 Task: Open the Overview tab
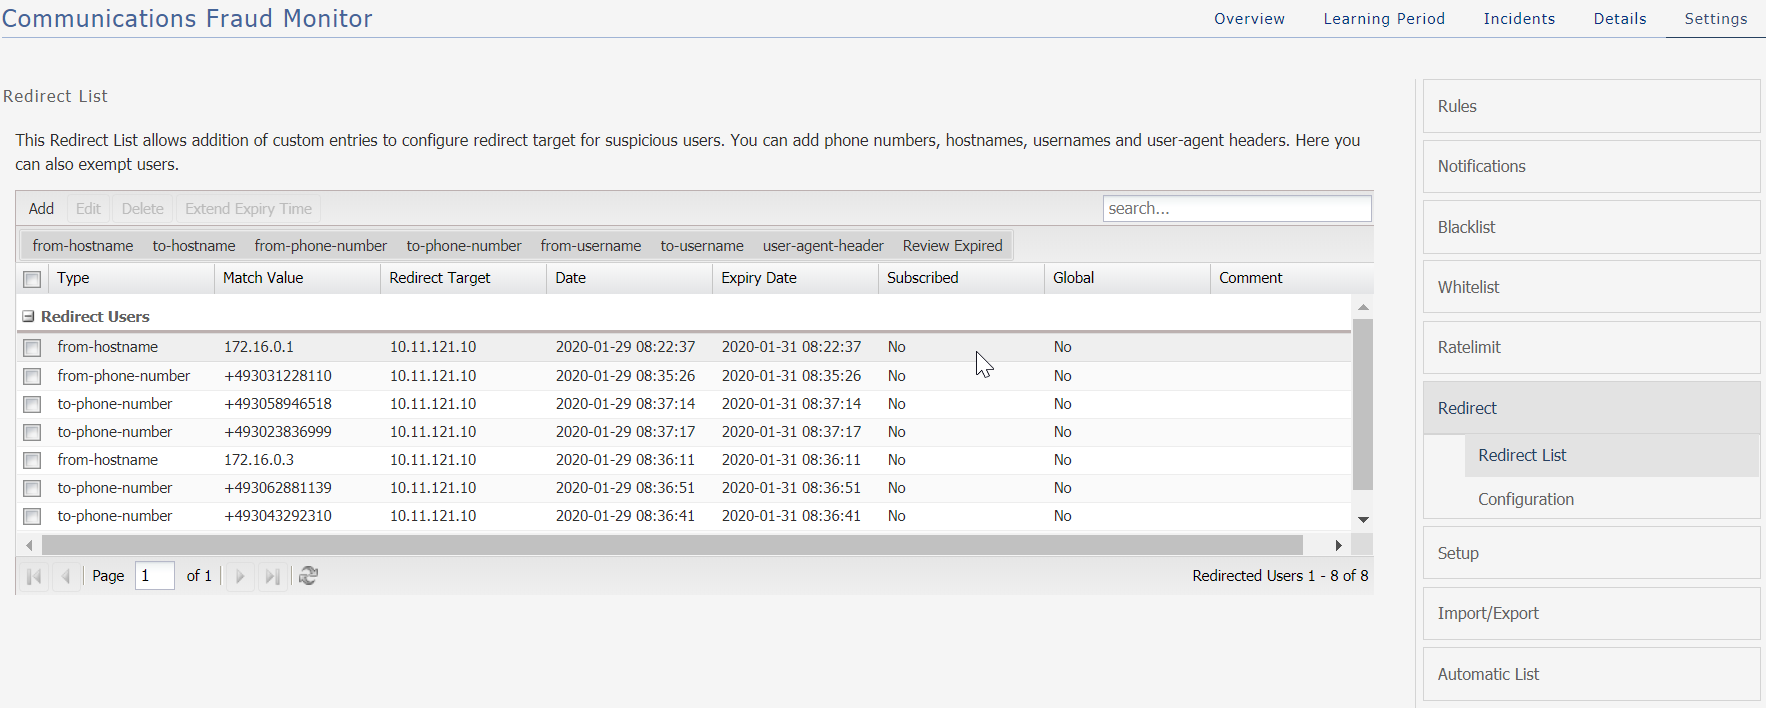click(1249, 19)
